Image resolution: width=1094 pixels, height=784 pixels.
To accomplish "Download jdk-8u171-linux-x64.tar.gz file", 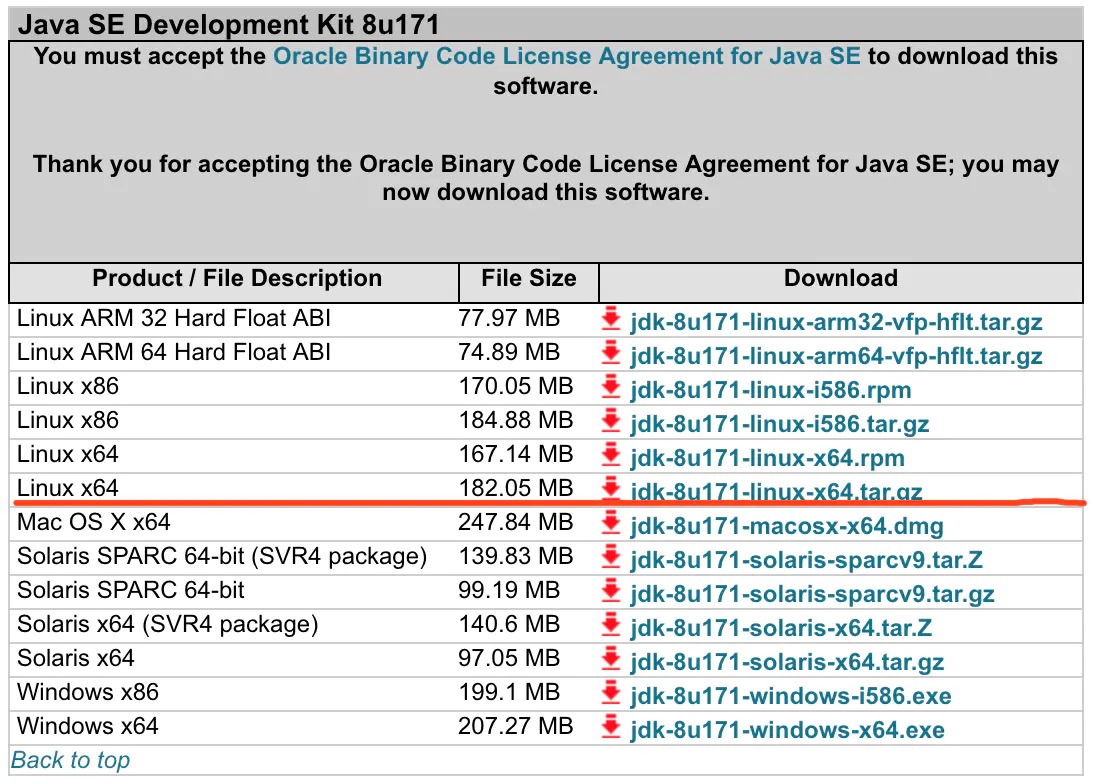I will pos(776,491).
